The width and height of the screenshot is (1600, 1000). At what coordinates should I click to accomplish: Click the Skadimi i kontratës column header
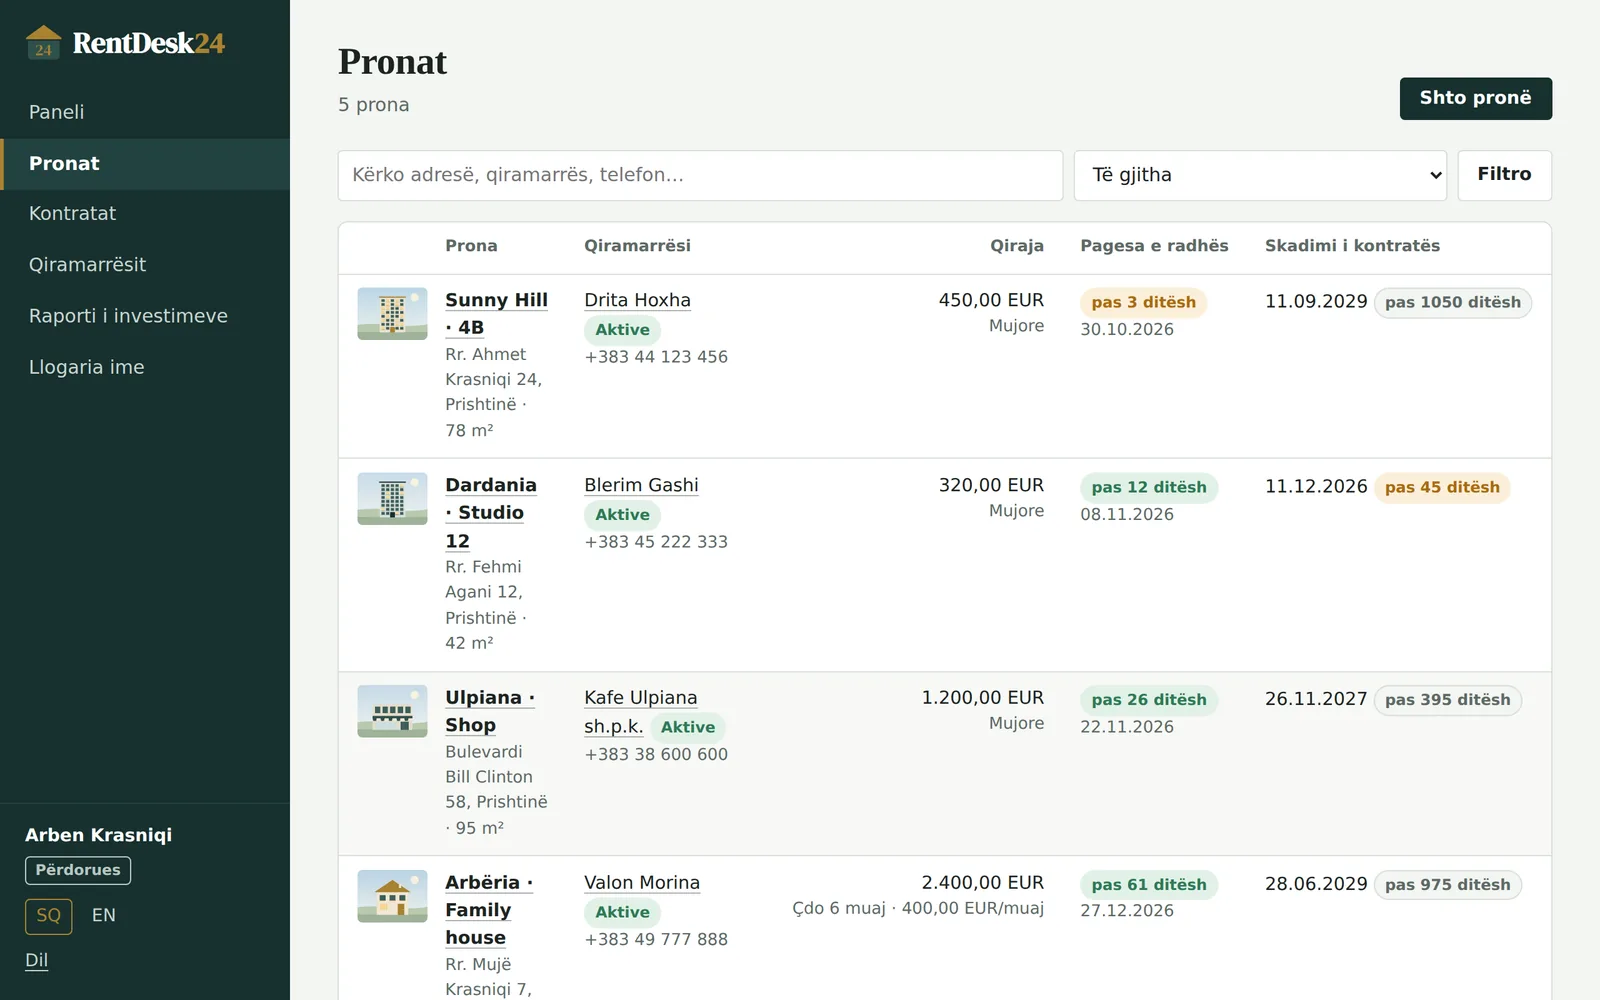click(1352, 246)
